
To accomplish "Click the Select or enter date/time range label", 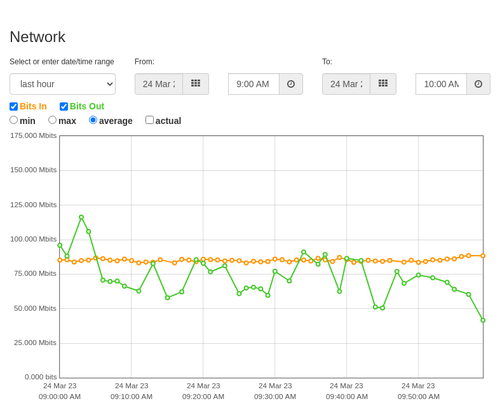I will 62,62.
